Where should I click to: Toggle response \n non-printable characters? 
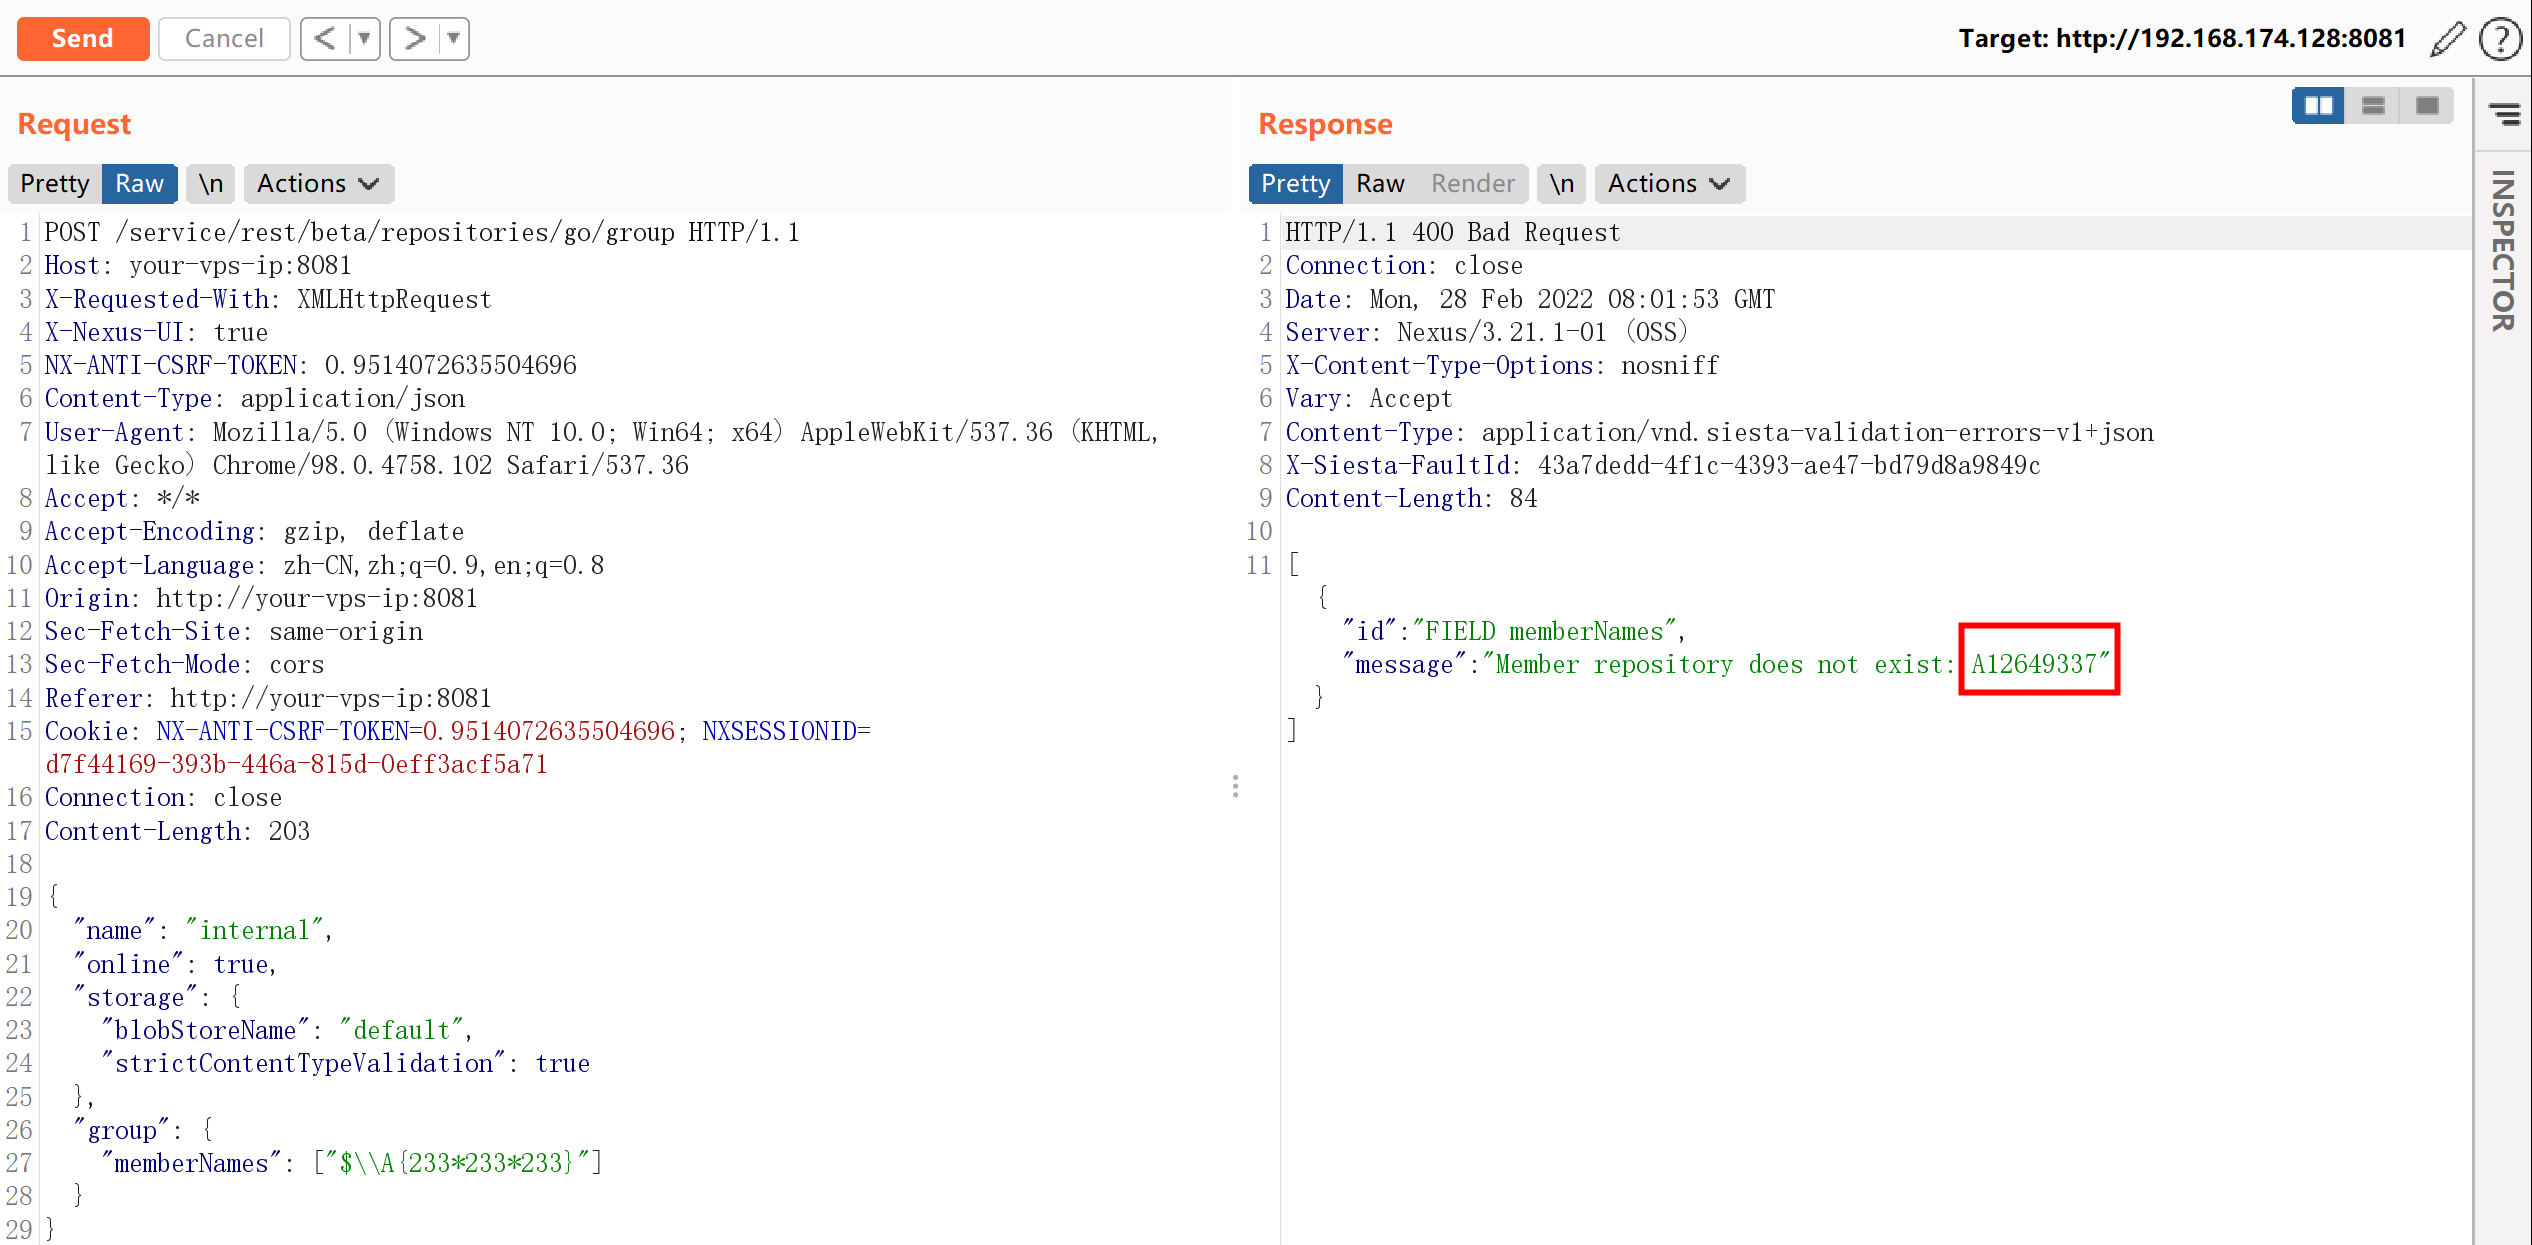[x=1561, y=184]
